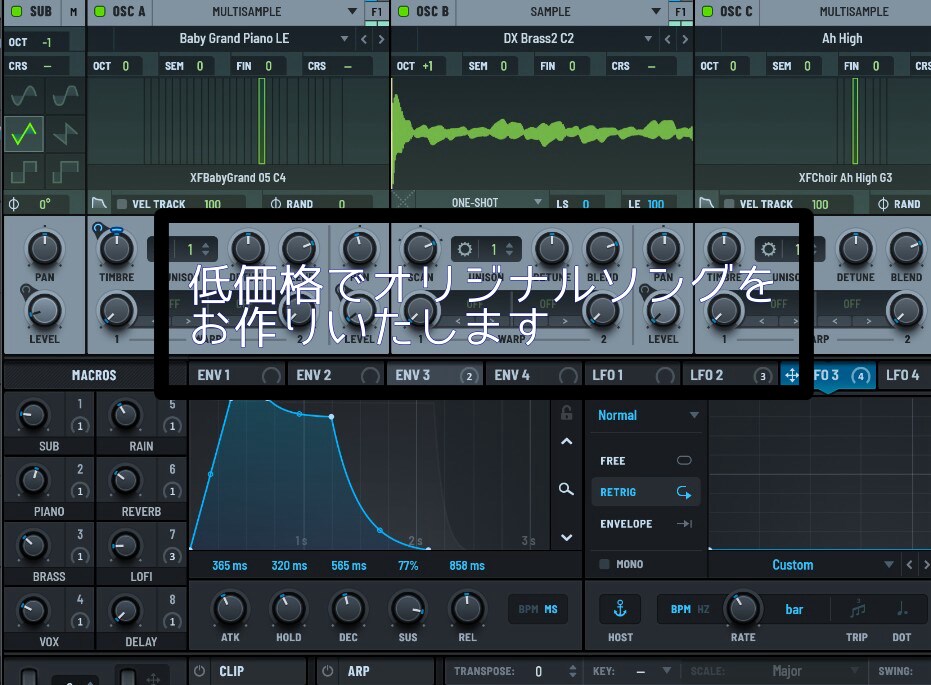Screen dimensions: 931x685
Task: Open the Normal LFO mode dropdown
Action: 647,416
